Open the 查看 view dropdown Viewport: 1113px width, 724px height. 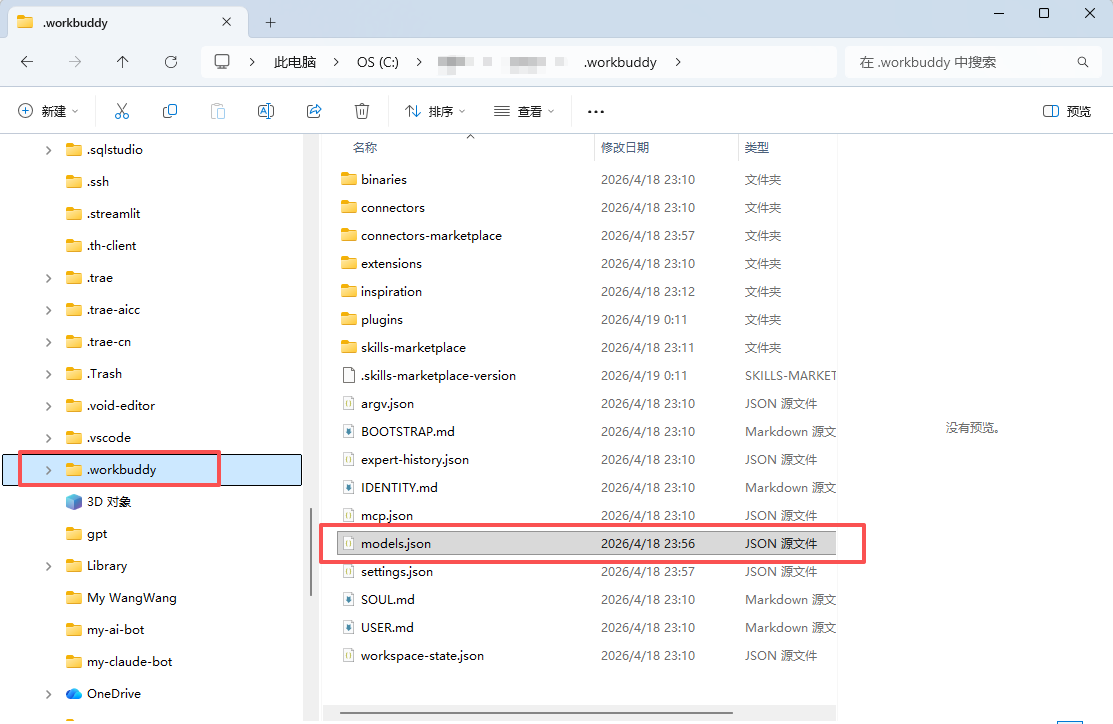click(524, 111)
